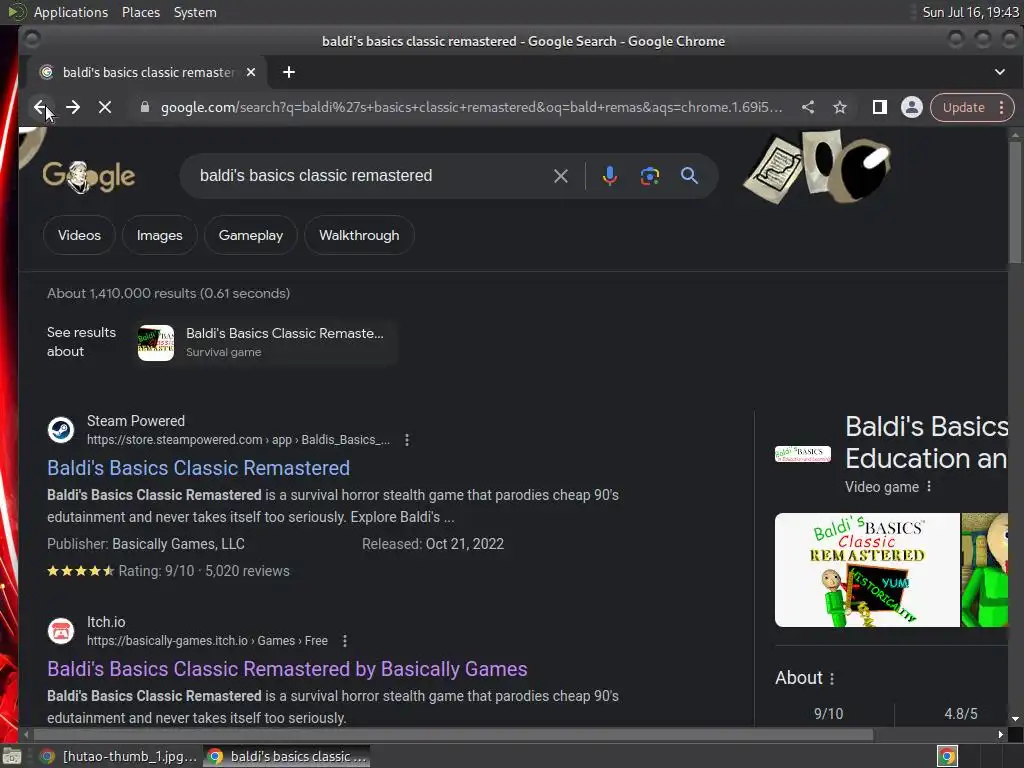Click the Basically Games, LLC publisher text
The height and width of the screenshot is (768, 1024).
[178, 544]
